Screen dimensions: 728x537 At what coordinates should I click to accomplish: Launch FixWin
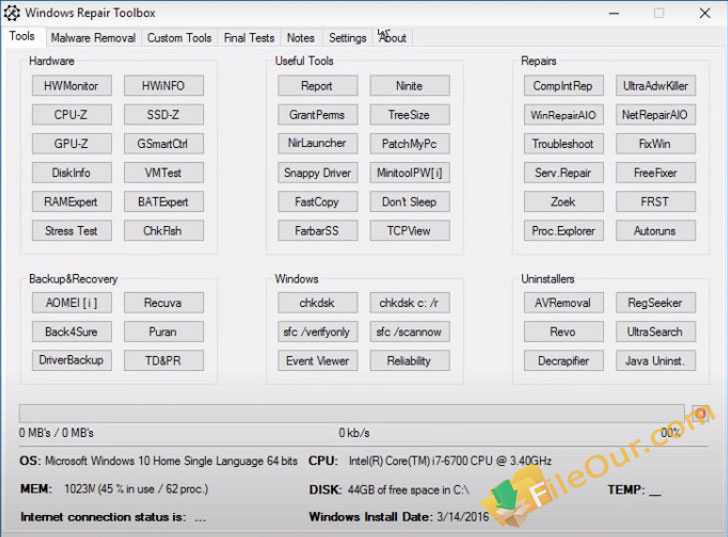[656, 144]
